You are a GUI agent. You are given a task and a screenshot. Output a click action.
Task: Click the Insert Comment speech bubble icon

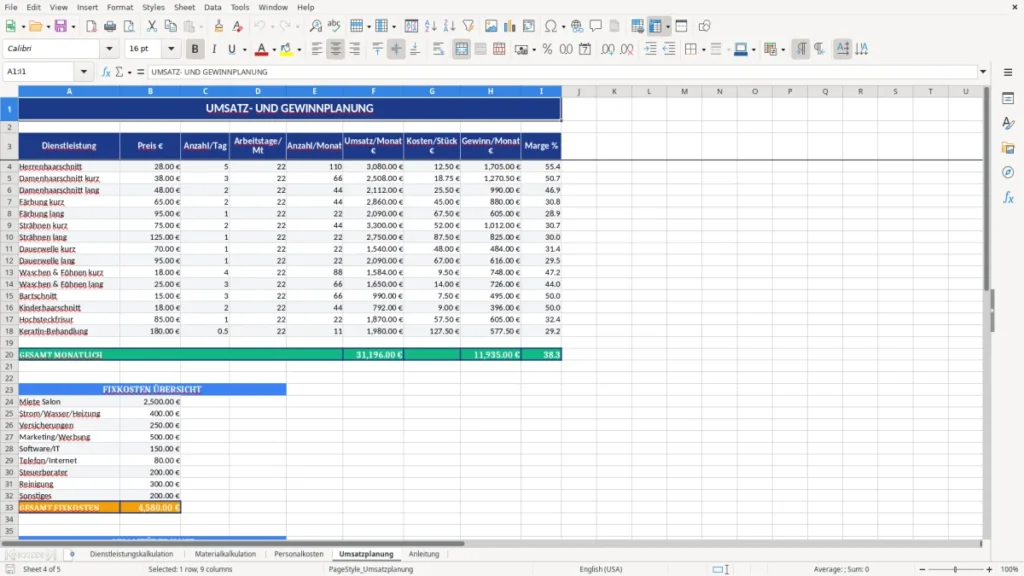(596, 26)
